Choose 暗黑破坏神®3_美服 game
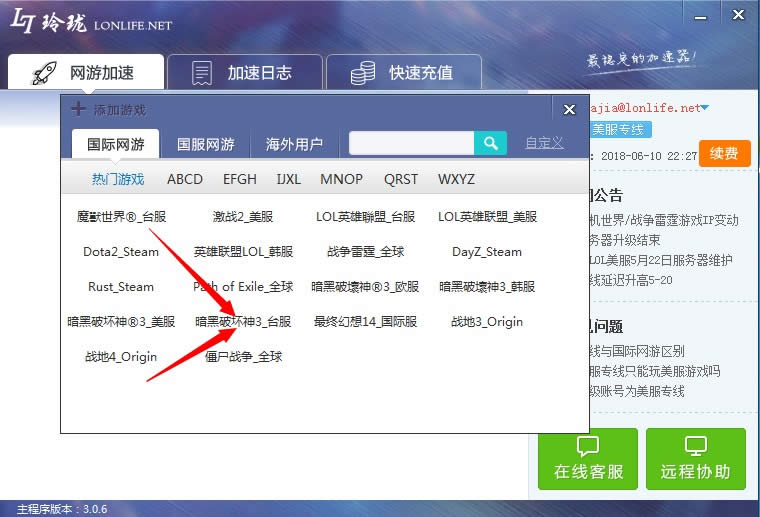The width and height of the screenshot is (760, 517). pyautogui.click(x=121, y=322)
